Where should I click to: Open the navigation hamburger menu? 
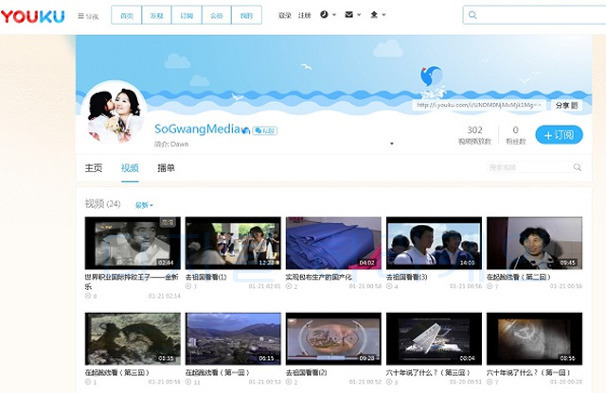pyautogui.click(x=88, y=16)
